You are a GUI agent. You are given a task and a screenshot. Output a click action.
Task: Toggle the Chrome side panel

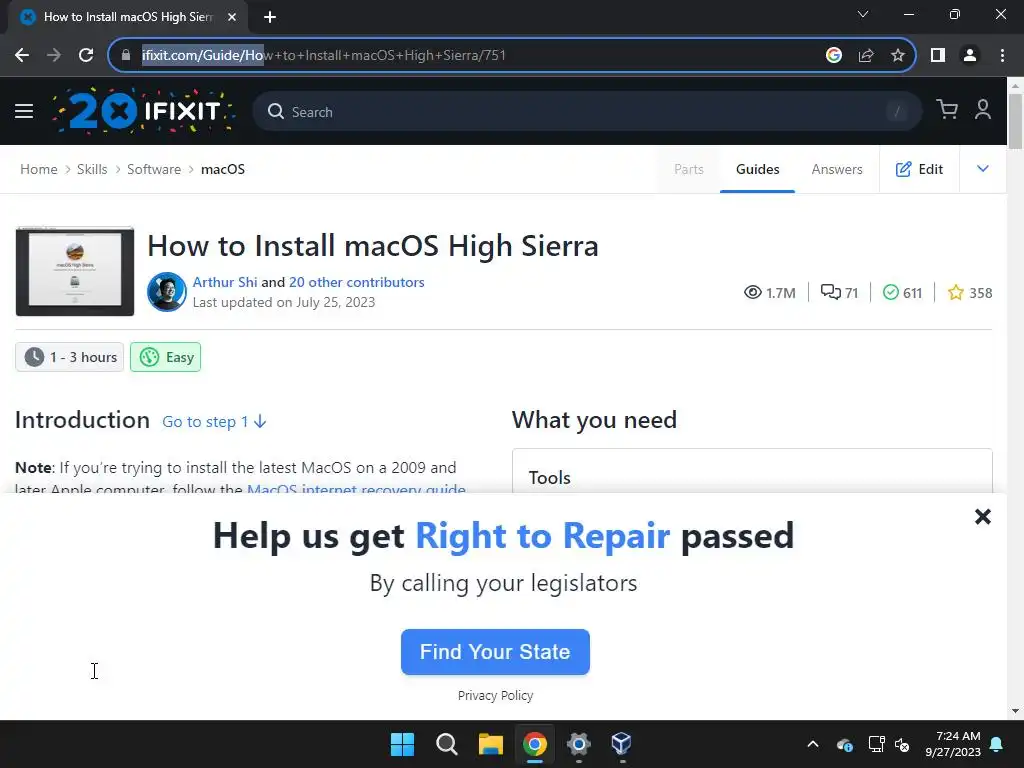pos(938,56)
